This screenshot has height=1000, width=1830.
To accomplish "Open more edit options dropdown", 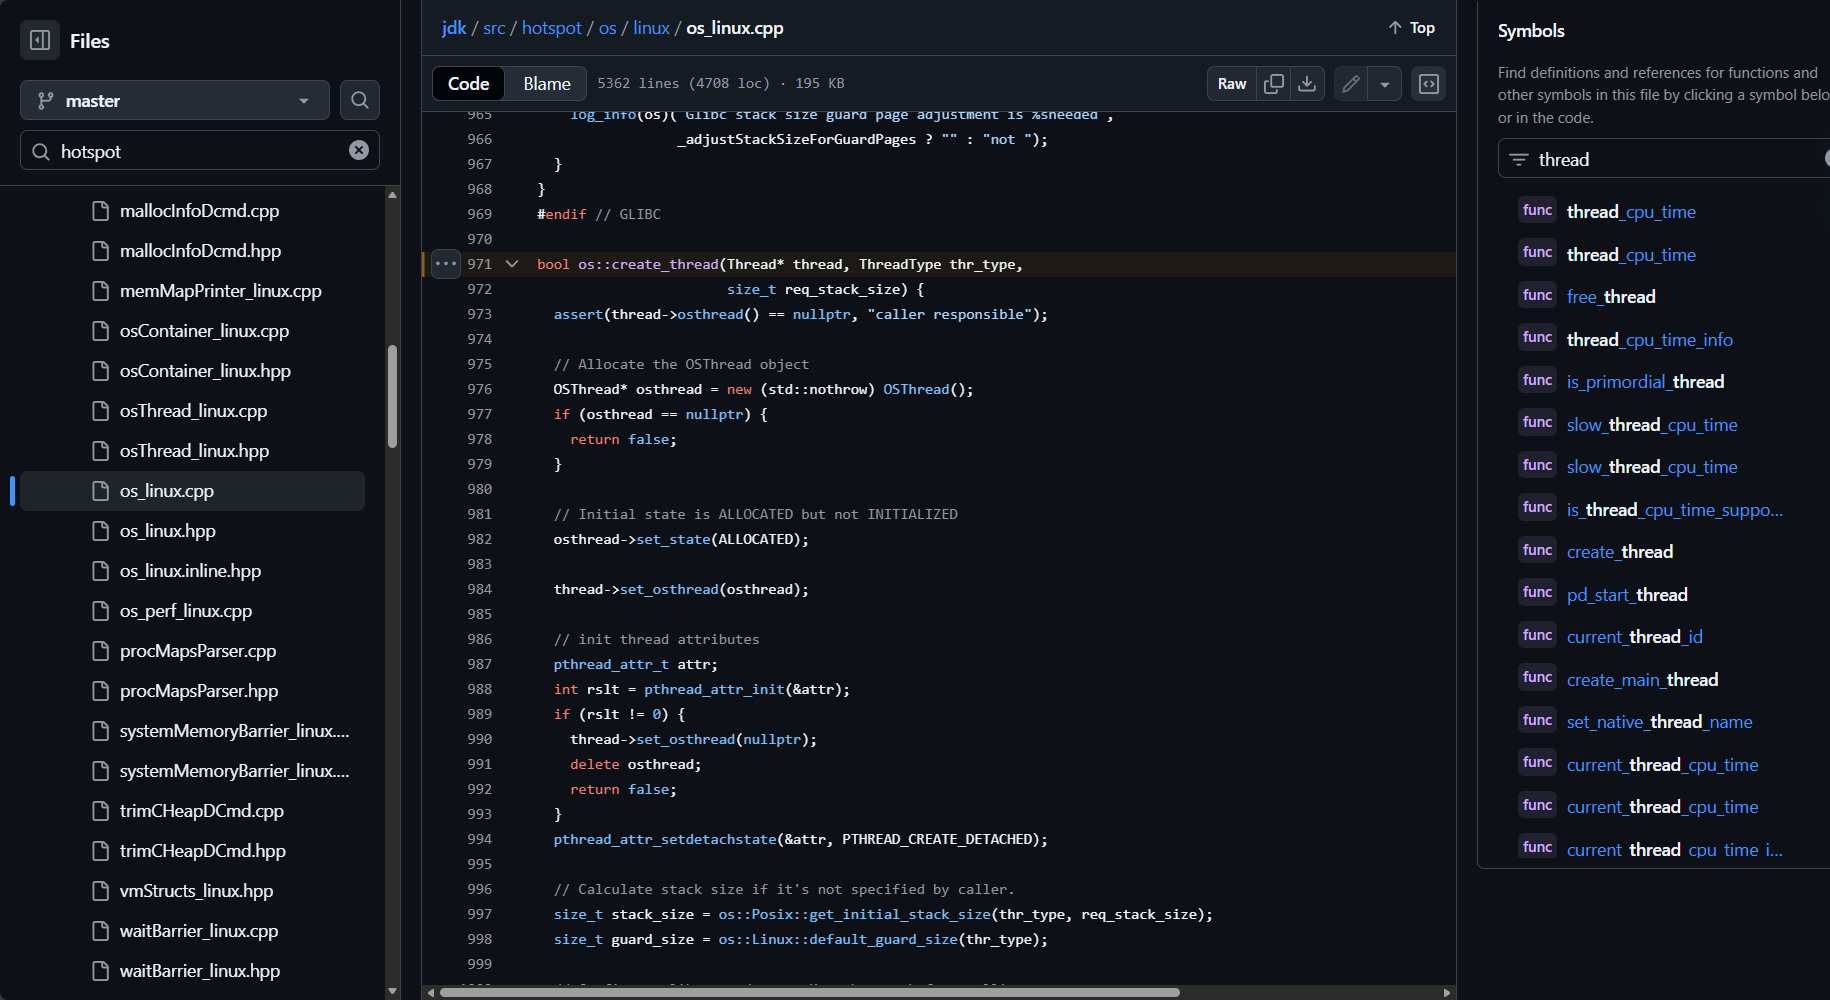I will click(1385, 84).
